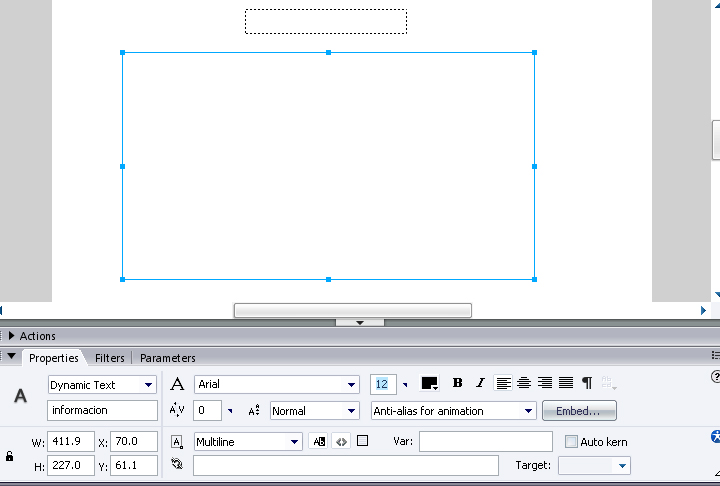The height and width of the screenshot is (486, 720).
Task: Switch to the Parameters tab
Action: (x=167, y=358)
